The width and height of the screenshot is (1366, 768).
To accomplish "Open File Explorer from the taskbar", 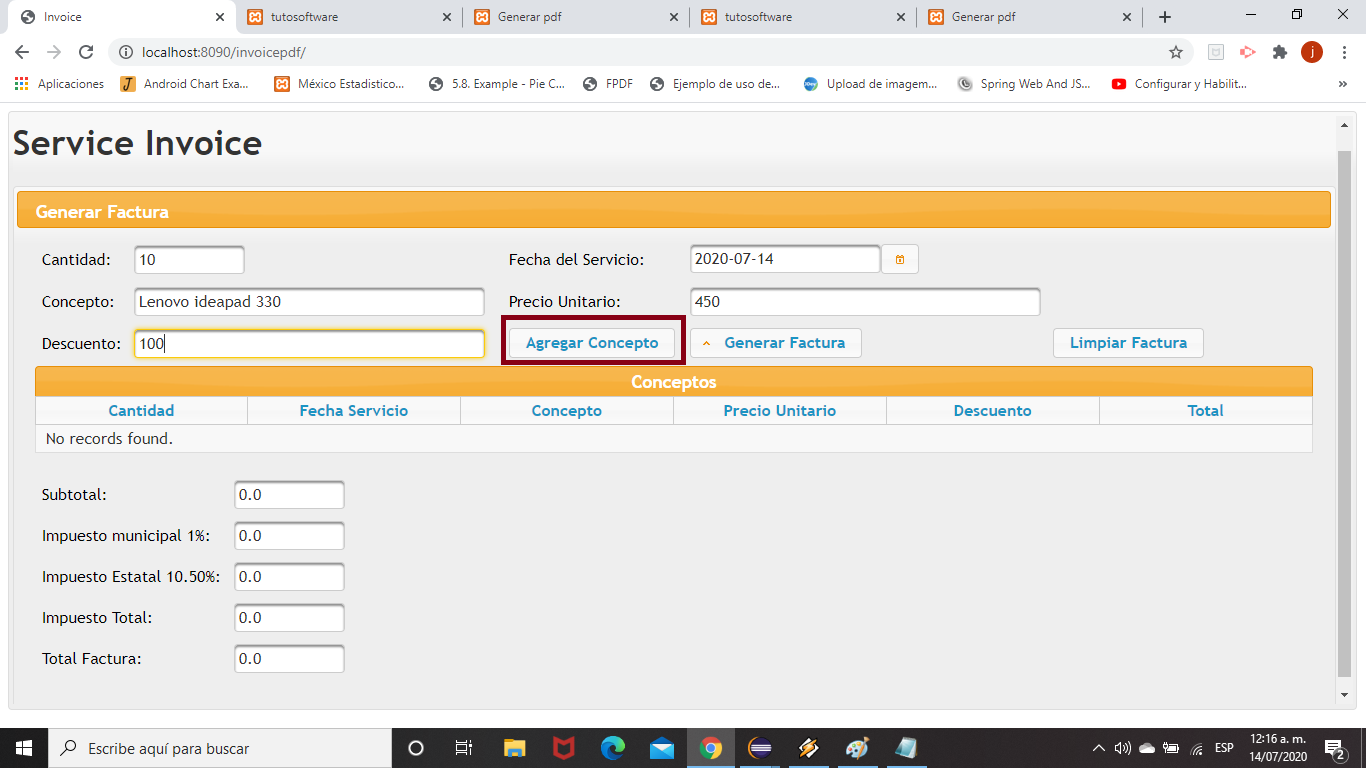I will [515, 748].
